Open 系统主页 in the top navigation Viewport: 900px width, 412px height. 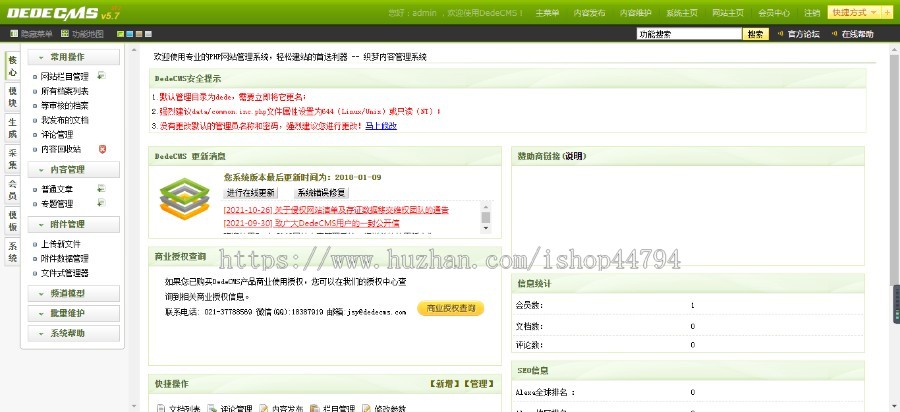(682, 13)
